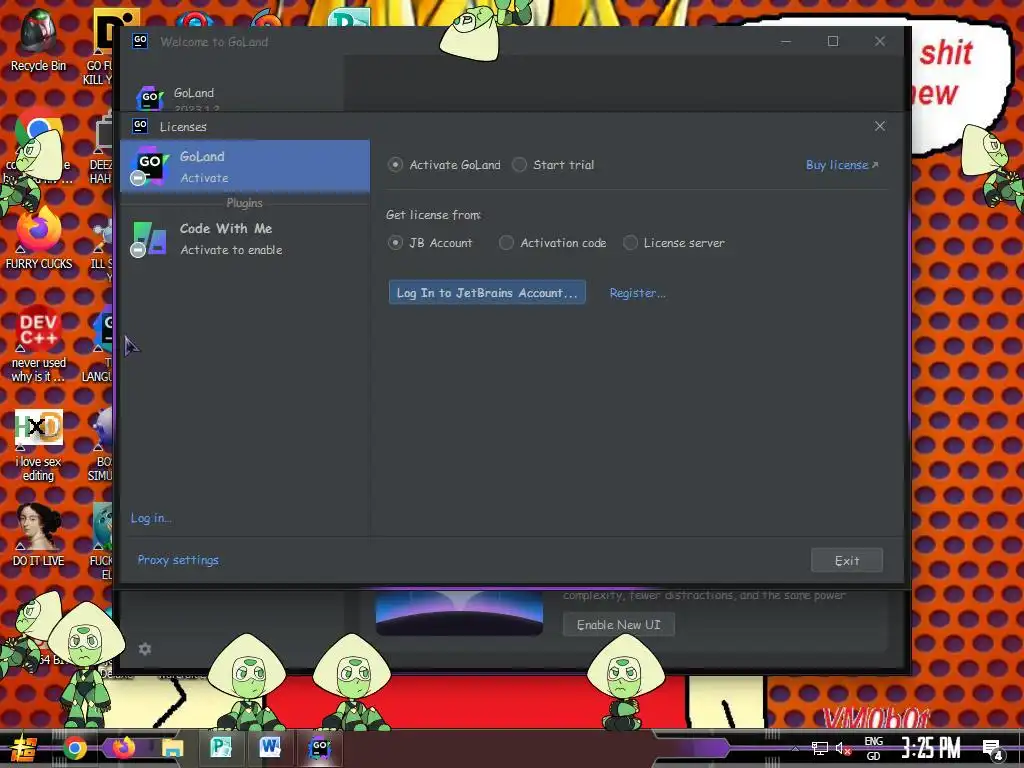This screenshot has height=768, width=1024.
Task: Click the Log in link in sidebar
Action: [151, 518]
